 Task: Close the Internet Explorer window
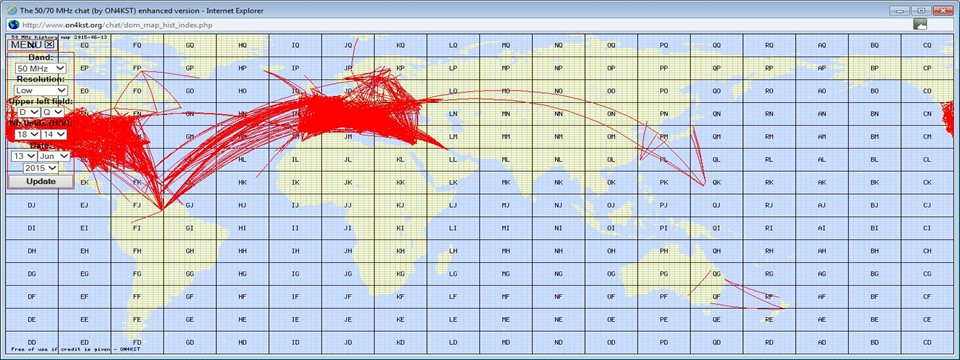pos(943,10)
